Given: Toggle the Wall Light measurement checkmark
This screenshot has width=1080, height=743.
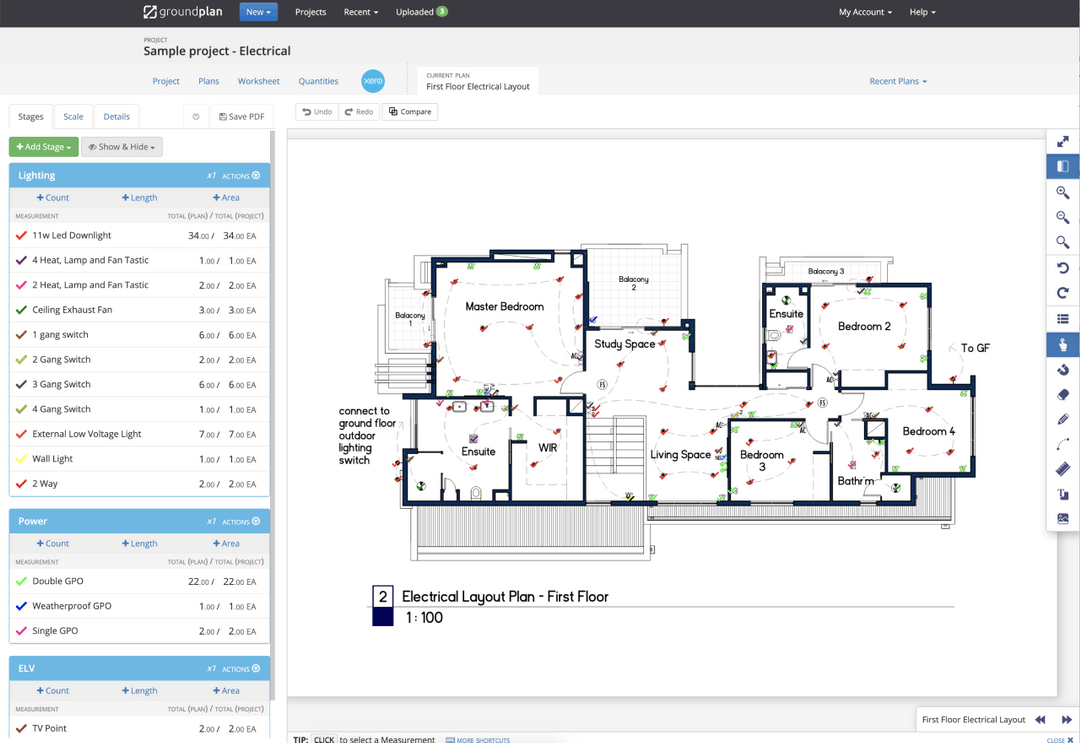Looking at the screenshot, I should point(20,458).
